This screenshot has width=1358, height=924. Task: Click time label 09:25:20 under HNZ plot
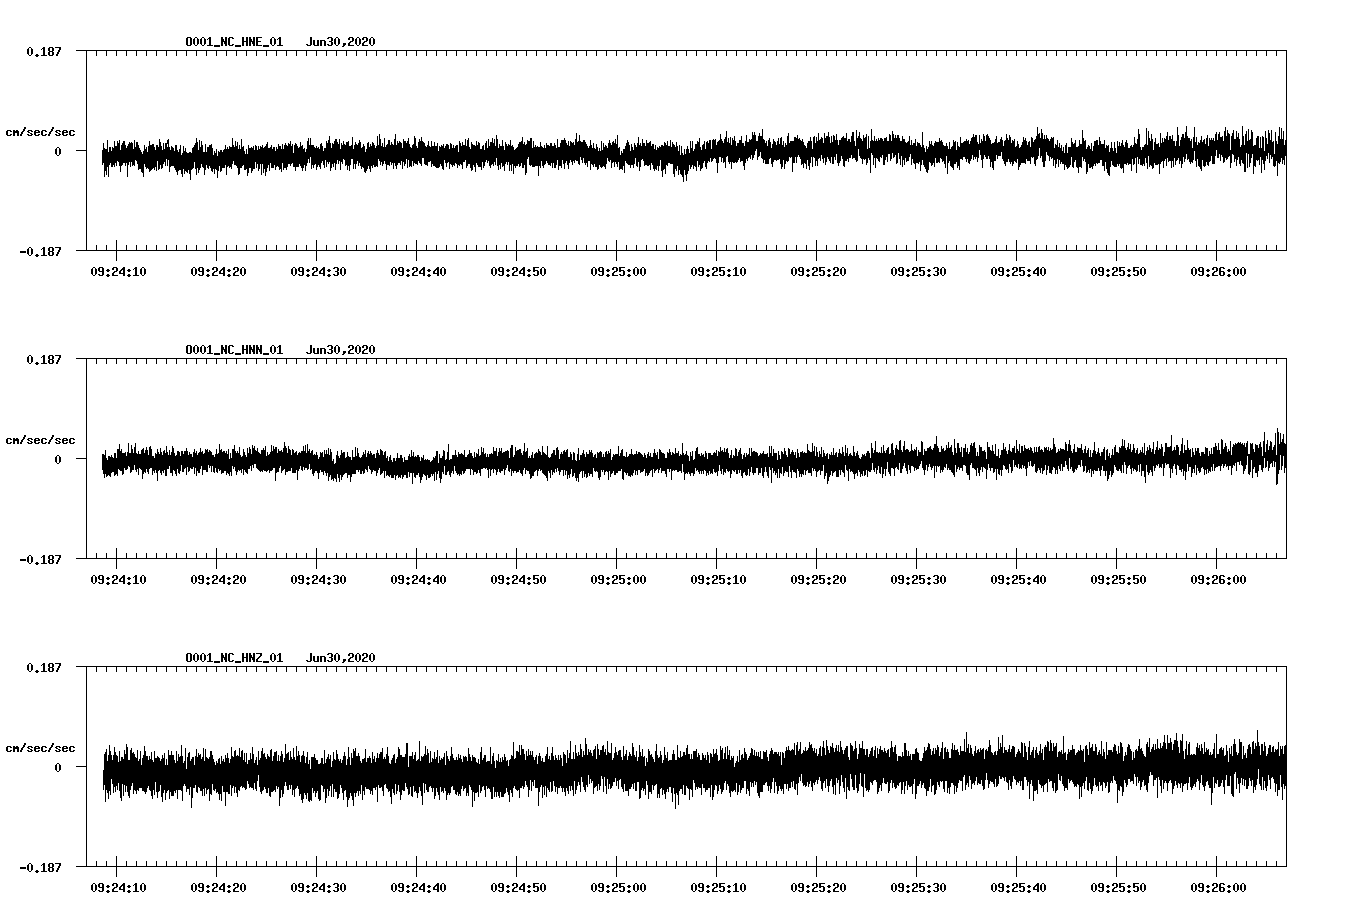pyautogui.click(x=818, y=887)
